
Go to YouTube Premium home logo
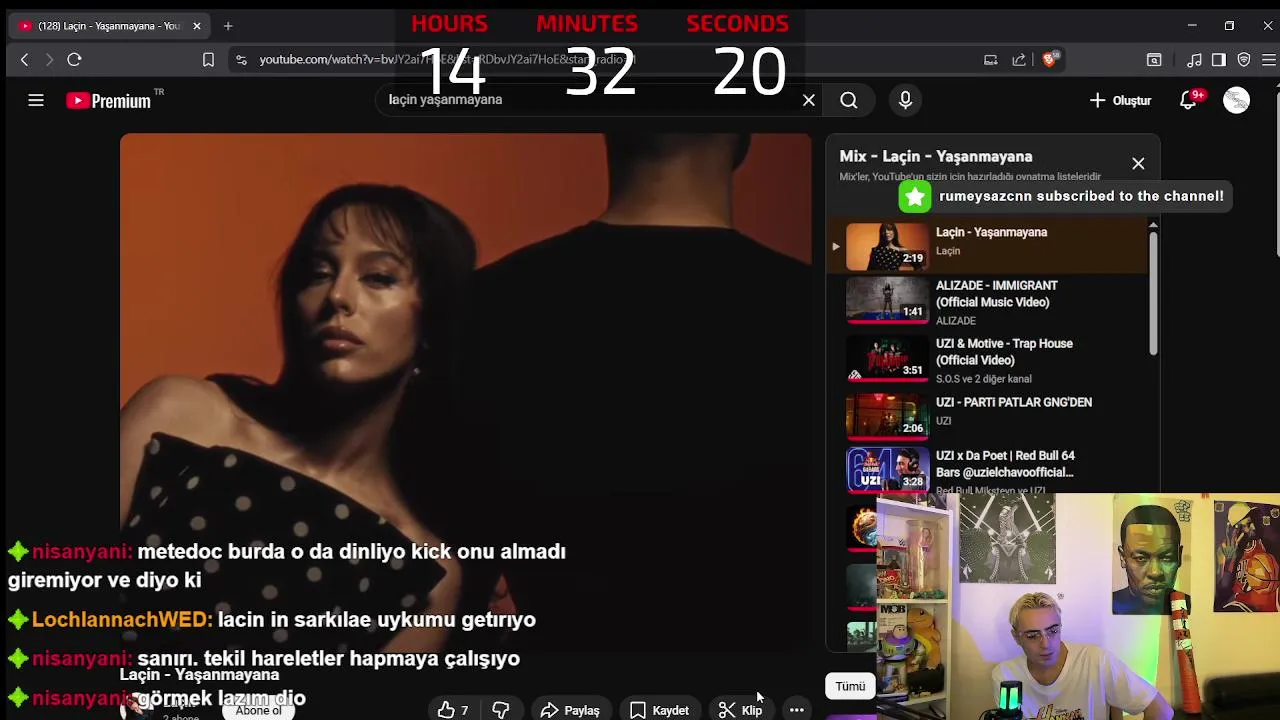109,100
